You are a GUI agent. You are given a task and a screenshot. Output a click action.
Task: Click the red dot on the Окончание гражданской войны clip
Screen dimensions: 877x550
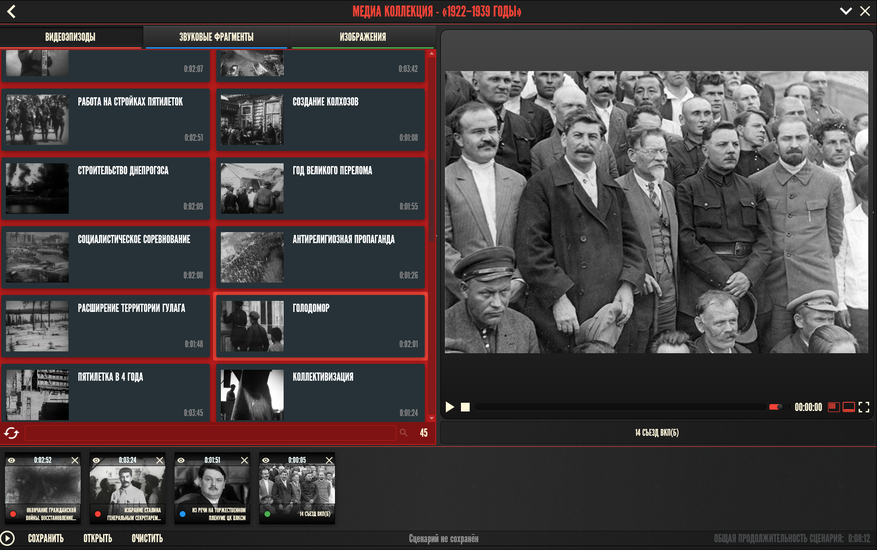pos(13,514)
